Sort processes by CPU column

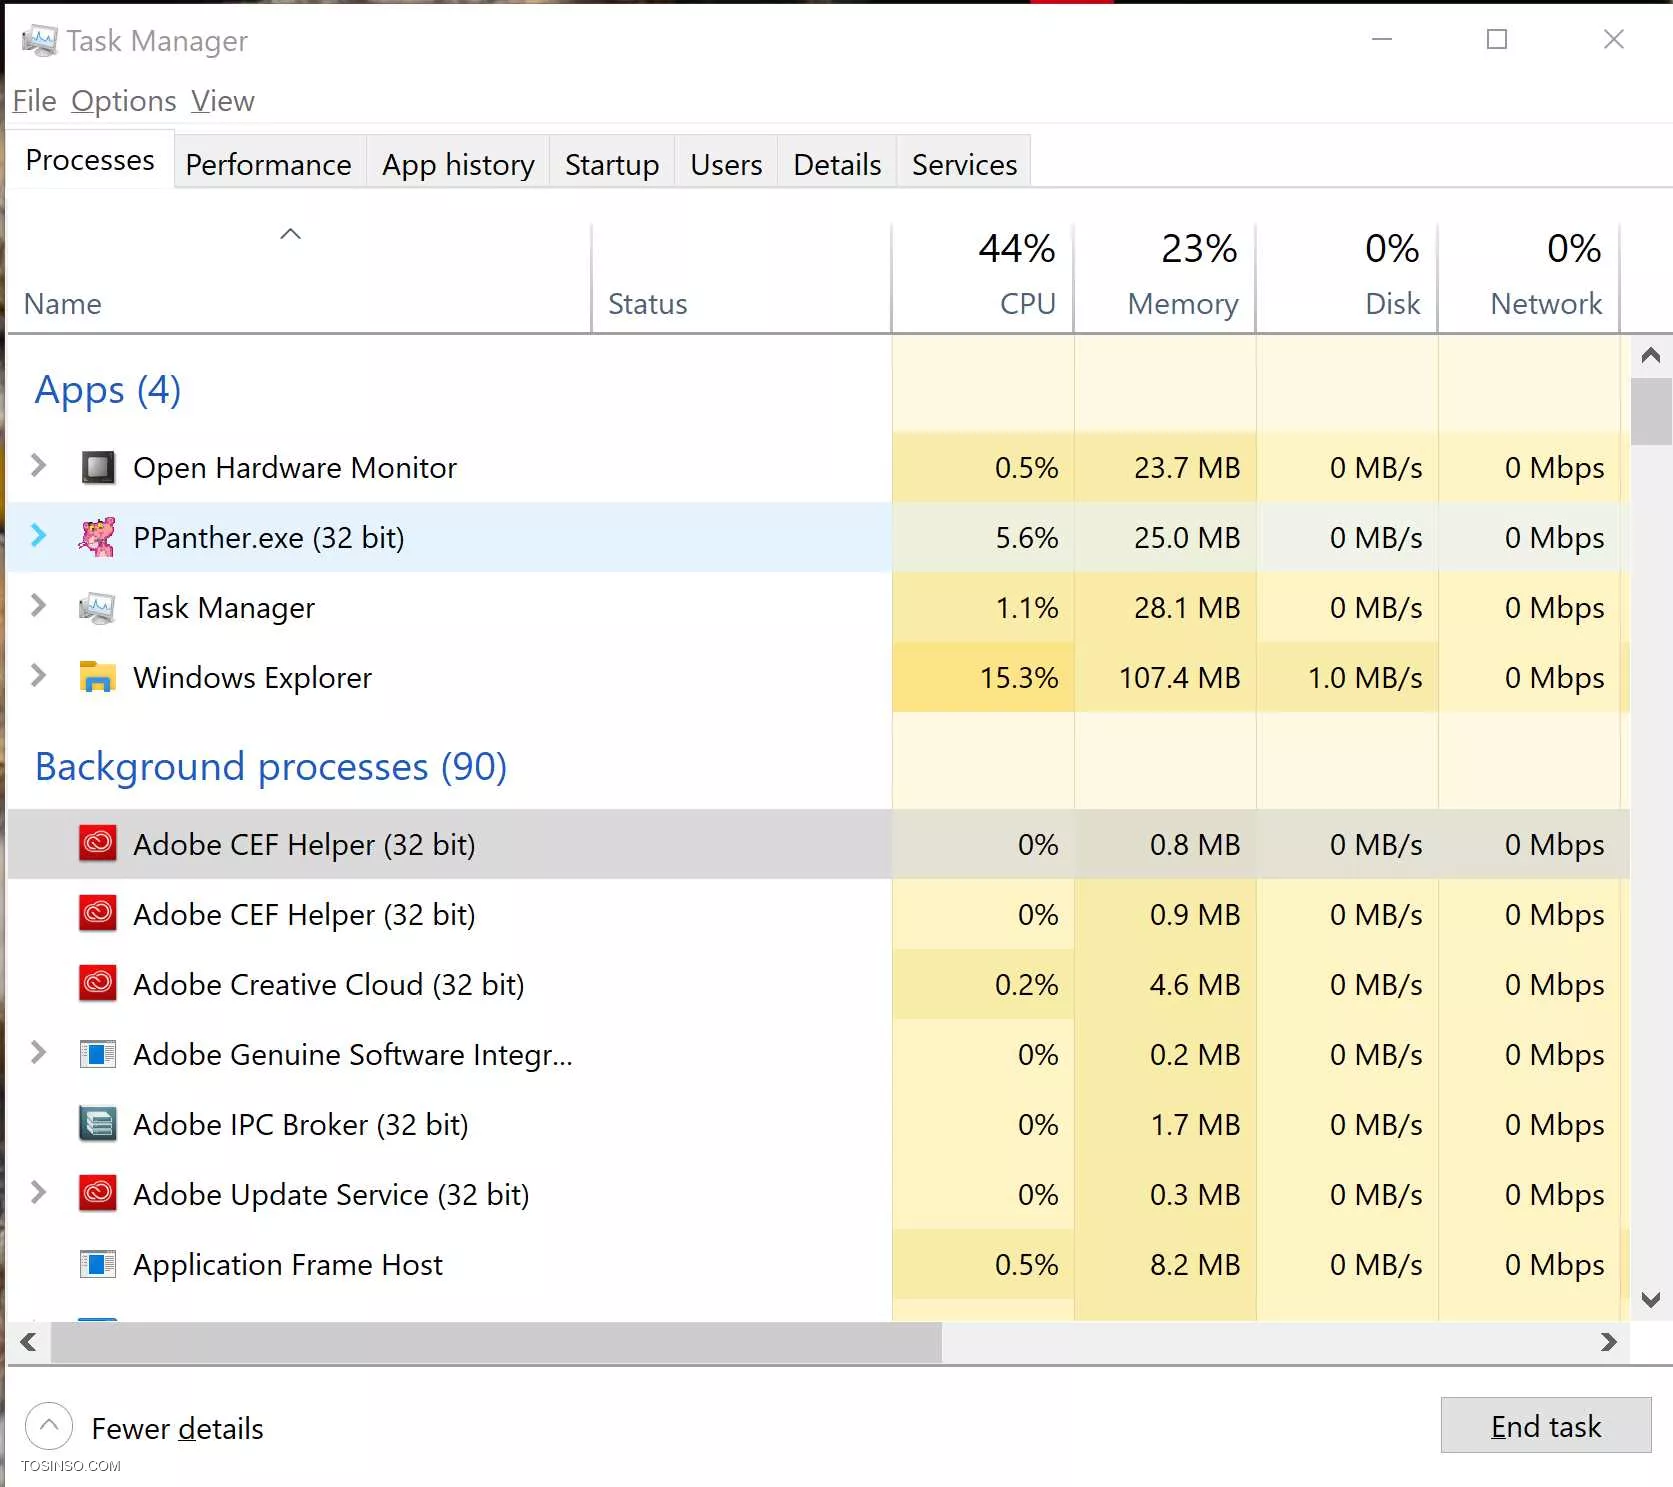pos(983,278)
